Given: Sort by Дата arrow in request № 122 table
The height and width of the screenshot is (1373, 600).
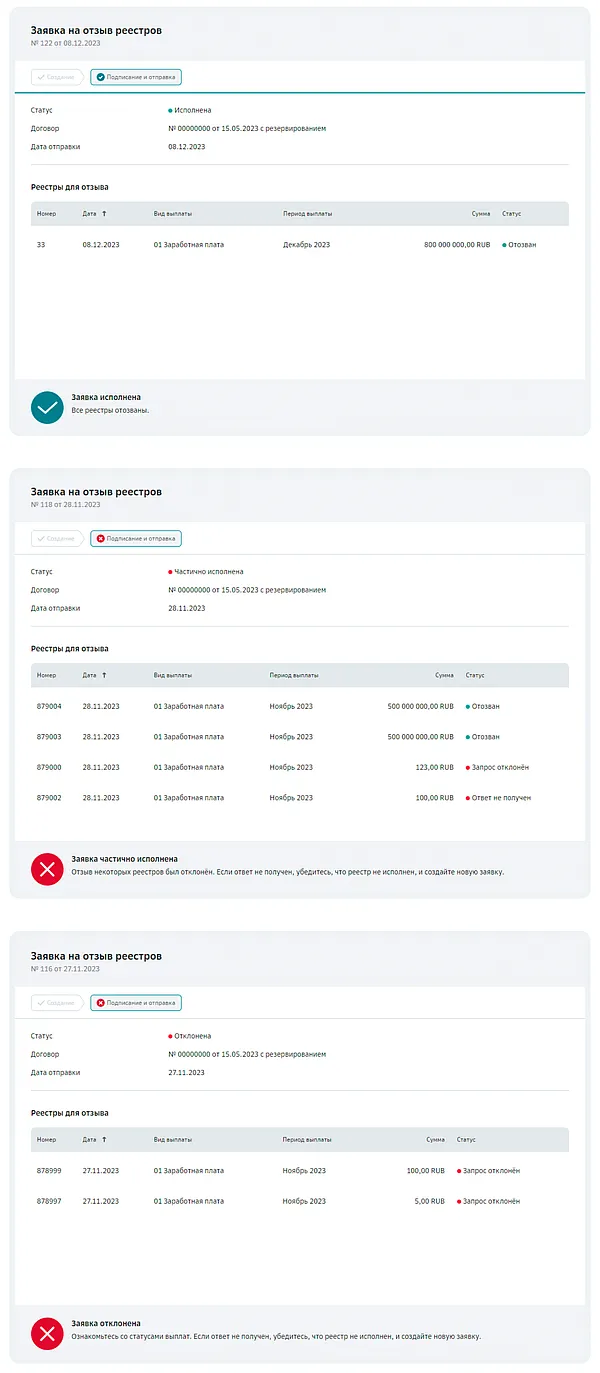Looking at the screenshot, I should [104, 214].
